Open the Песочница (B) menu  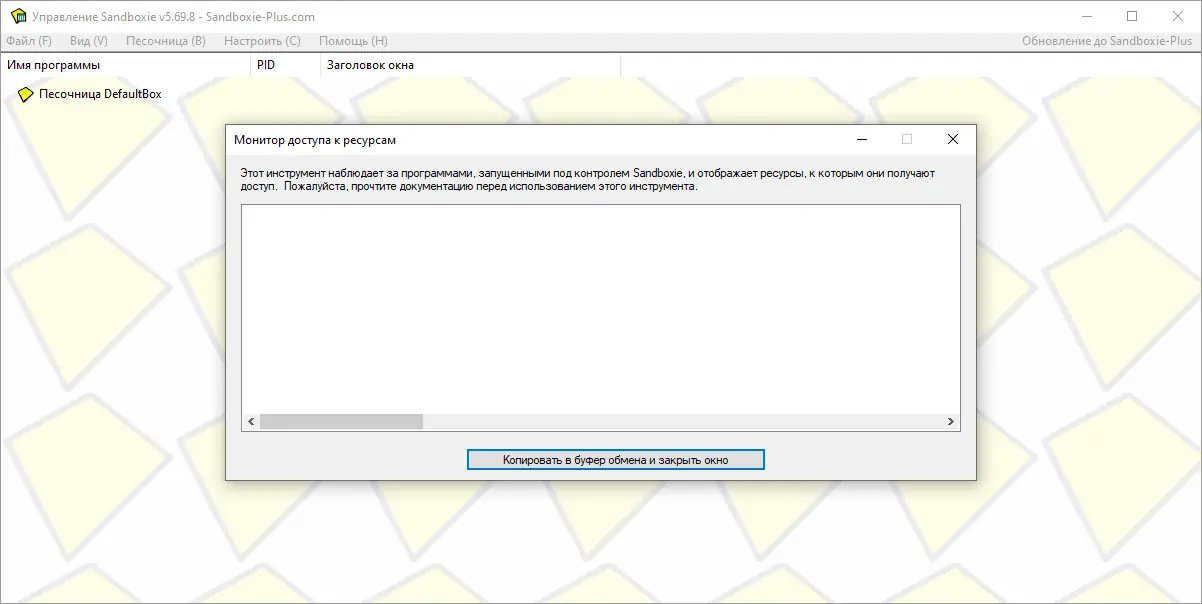pos(166,41)
